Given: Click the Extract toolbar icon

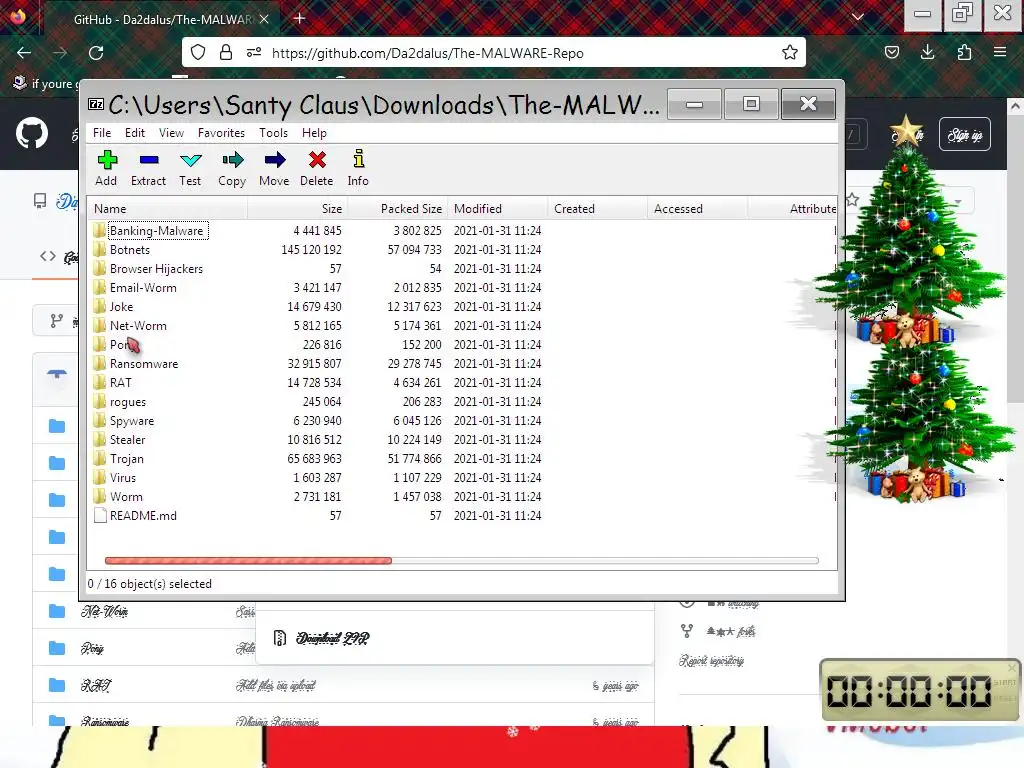Looking at the screenshot, I should [x=149, y=160].
